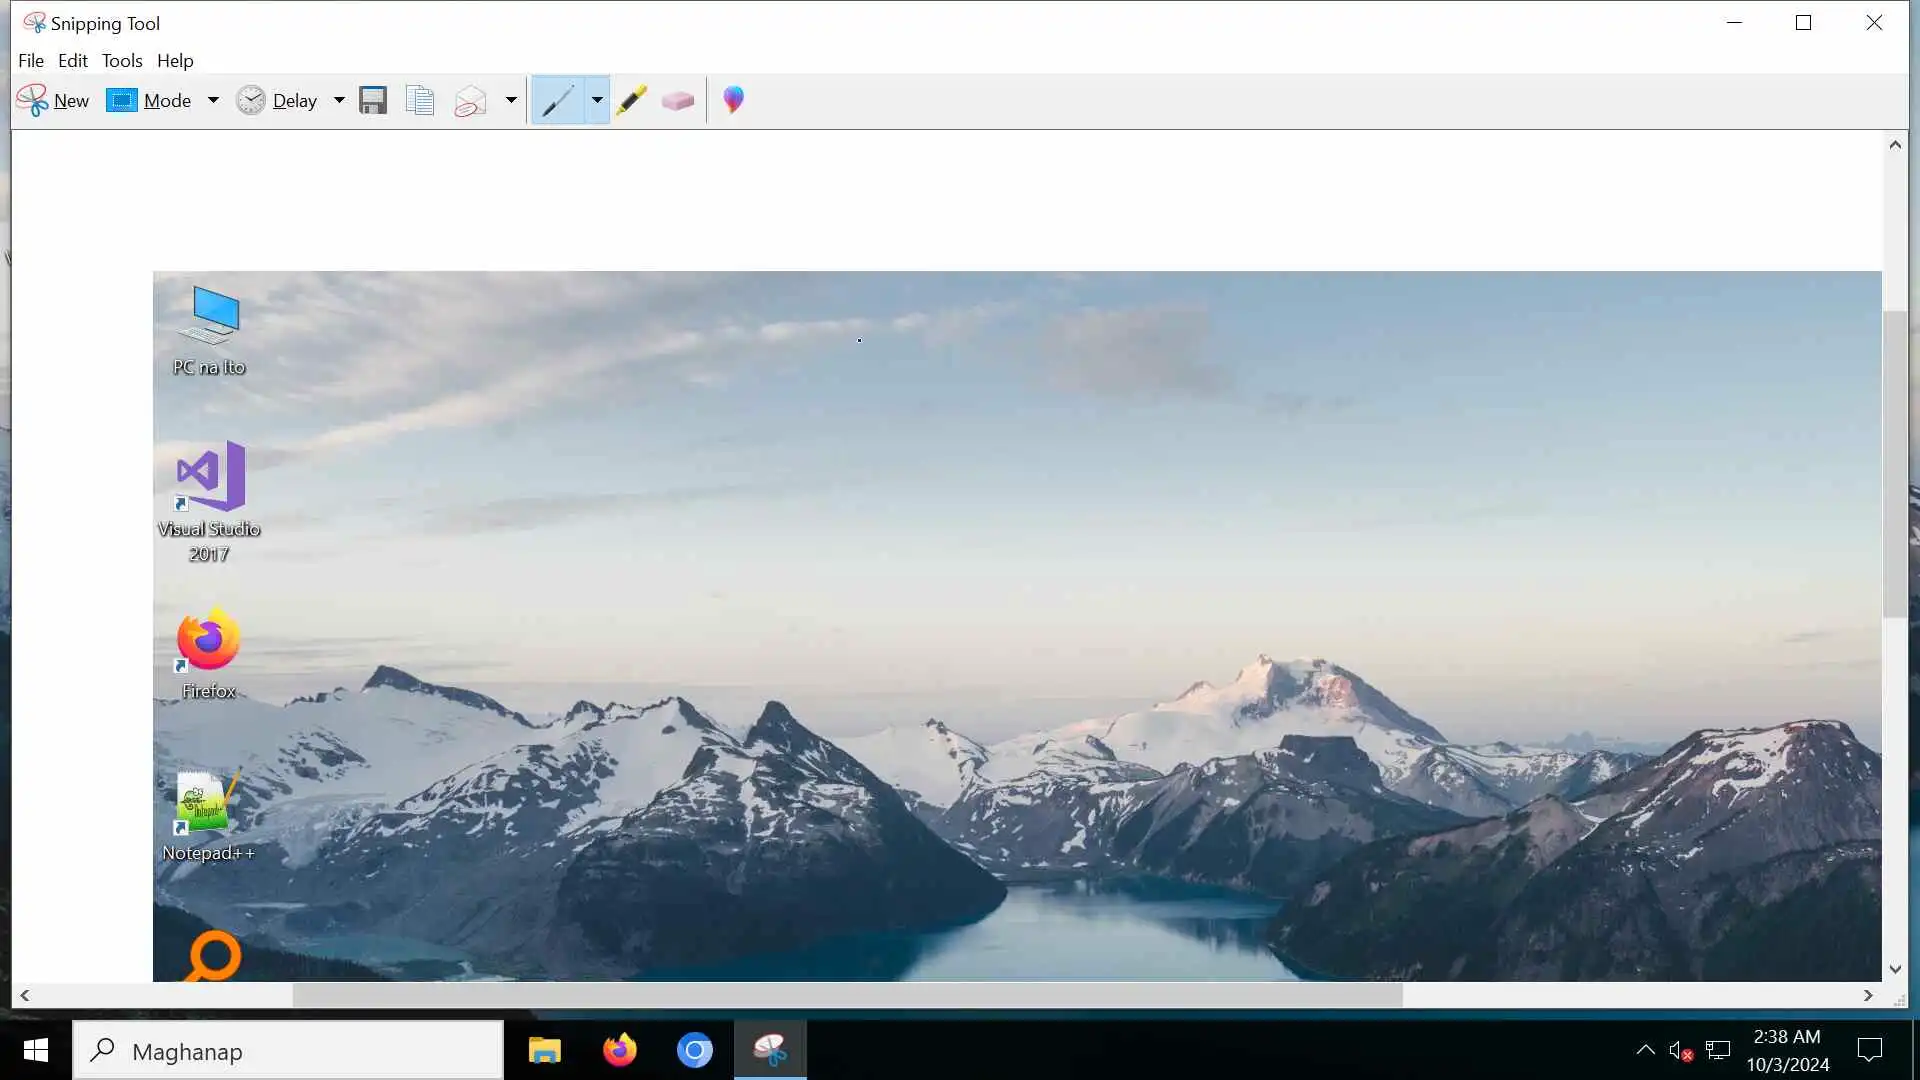Open the File menu
Image resolution: width=1920 pixels, height=1080 pixels.
(31, 61)
